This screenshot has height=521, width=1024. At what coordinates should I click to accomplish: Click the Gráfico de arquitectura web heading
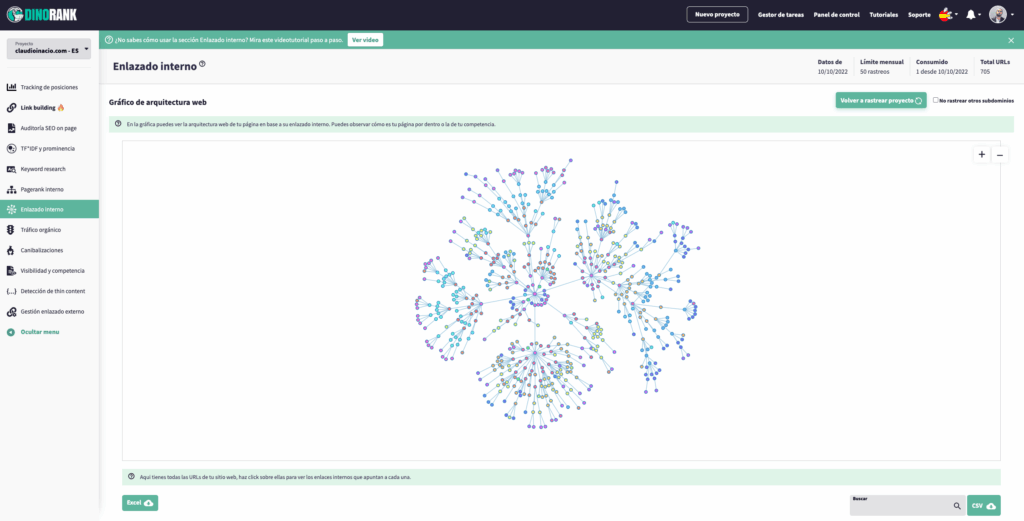pos(158,103)
